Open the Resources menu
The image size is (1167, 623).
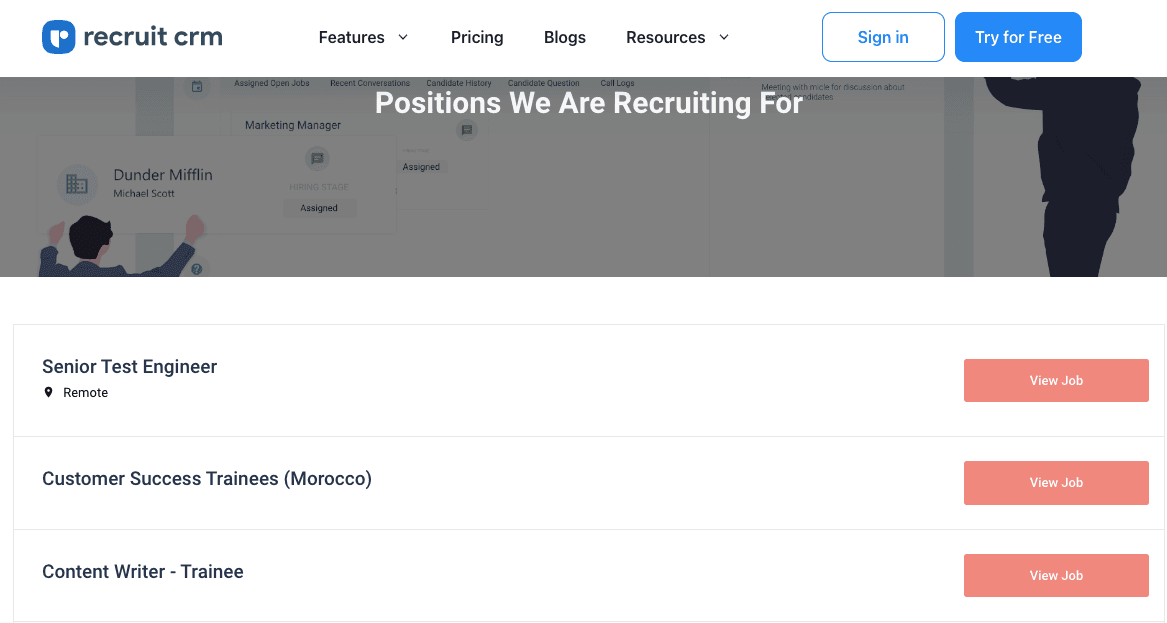[665, 37]
